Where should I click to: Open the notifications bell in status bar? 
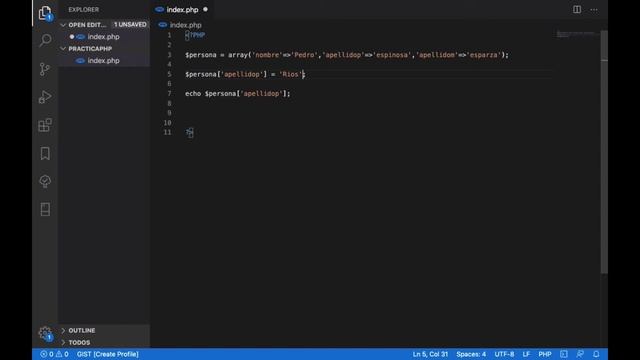click(596, 354)
